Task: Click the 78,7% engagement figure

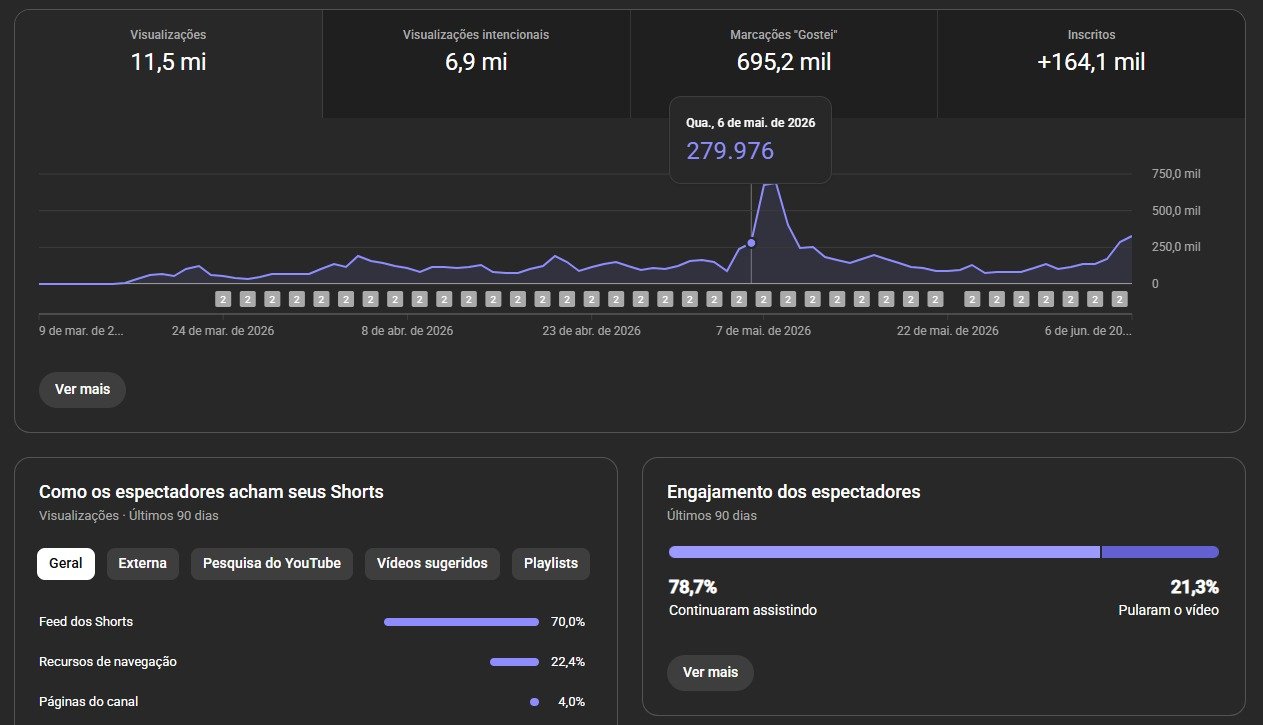Action: point(693,587)
